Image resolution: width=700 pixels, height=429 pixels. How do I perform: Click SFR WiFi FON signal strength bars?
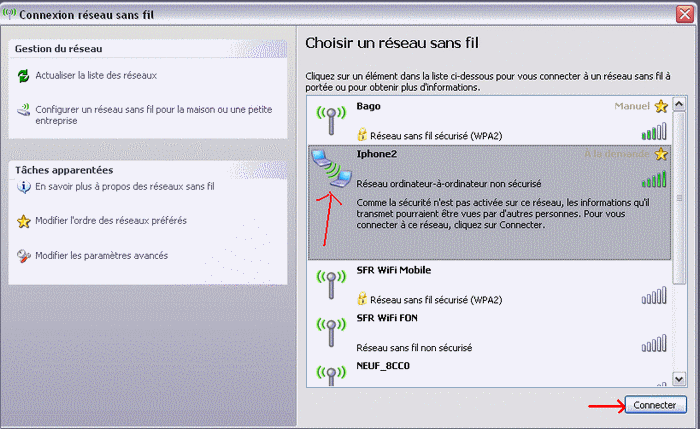pyautogui.click(x=654, y=343)
